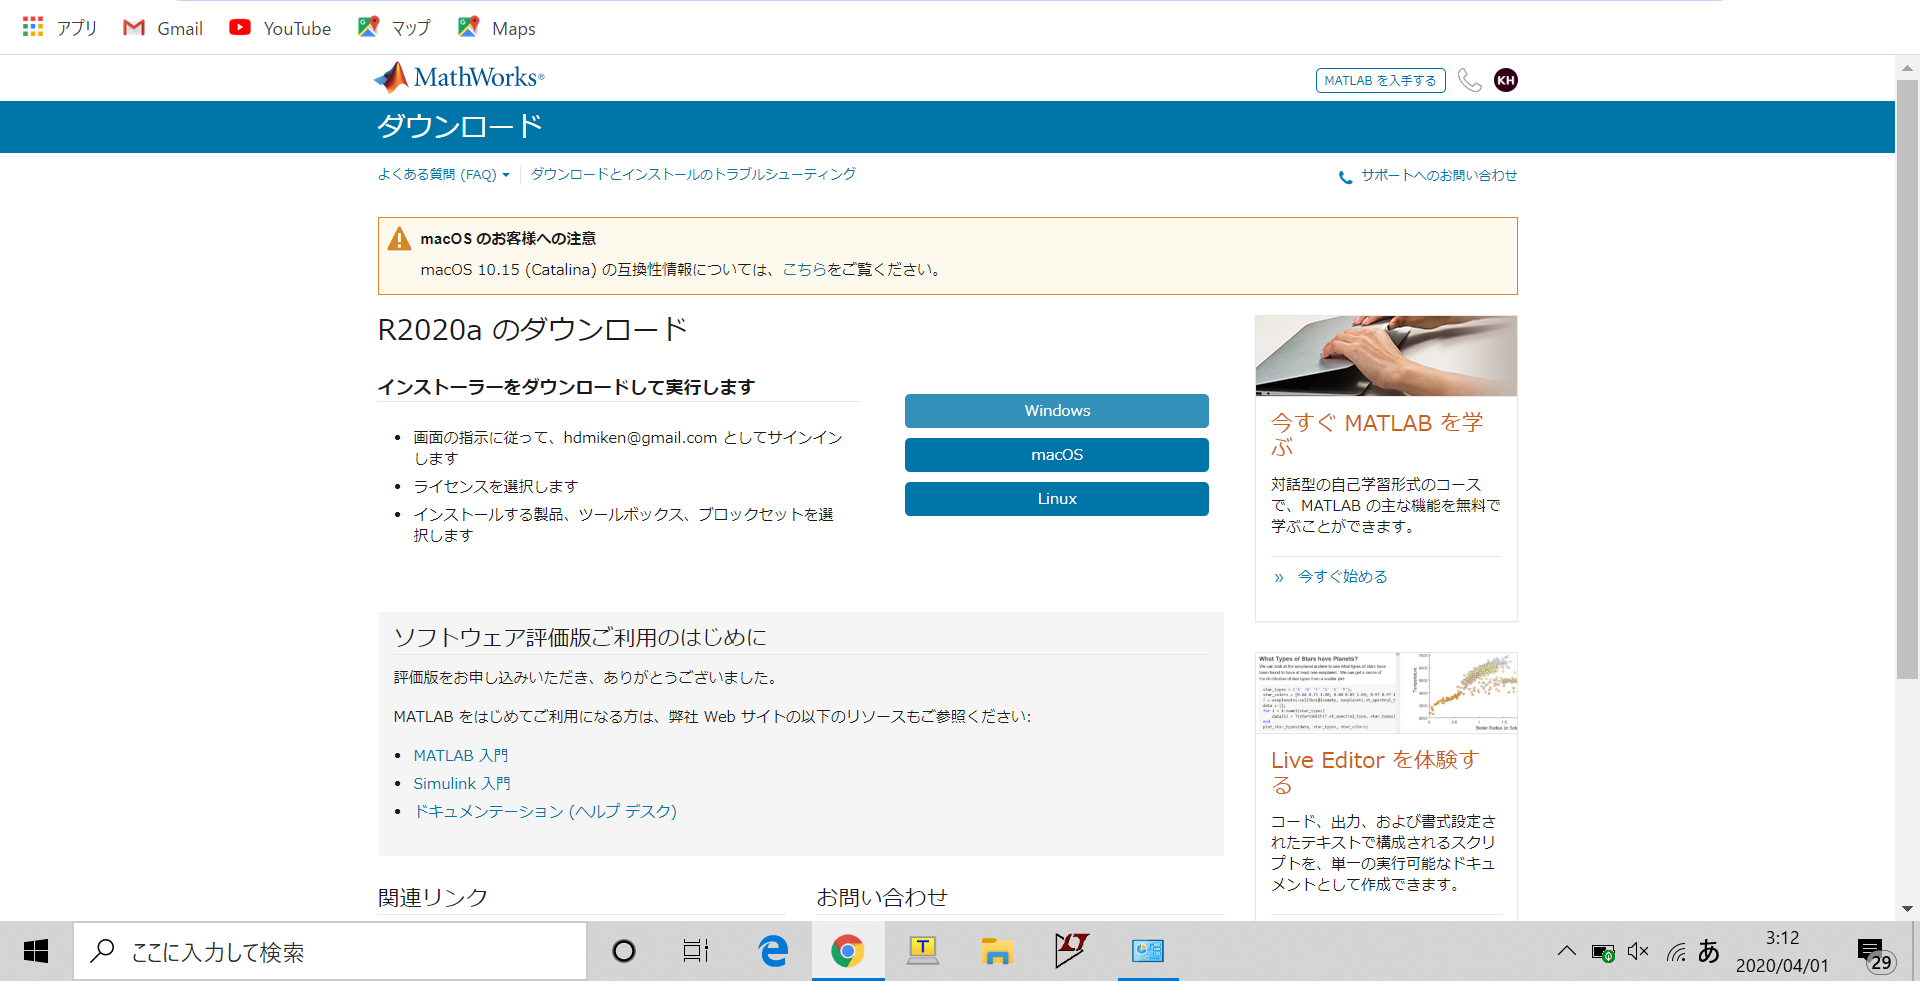Open the Gmail bookmark
Viewport: 1920px width, 981px height.
tap(163, 28)
